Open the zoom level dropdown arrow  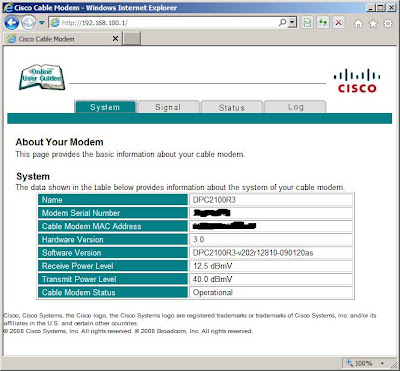pos(382,363)
